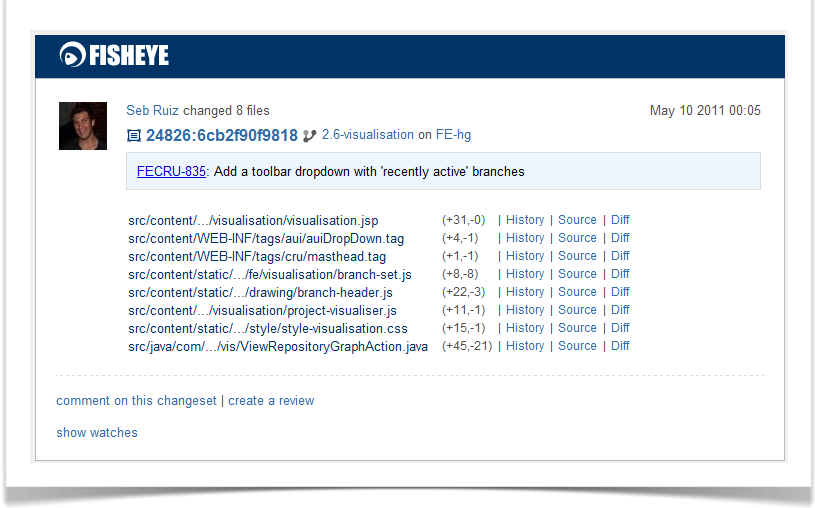Open changeset 24826:6cb2f90f9818
The width and height of the screenshot is (815, 508).
(221, 135)
